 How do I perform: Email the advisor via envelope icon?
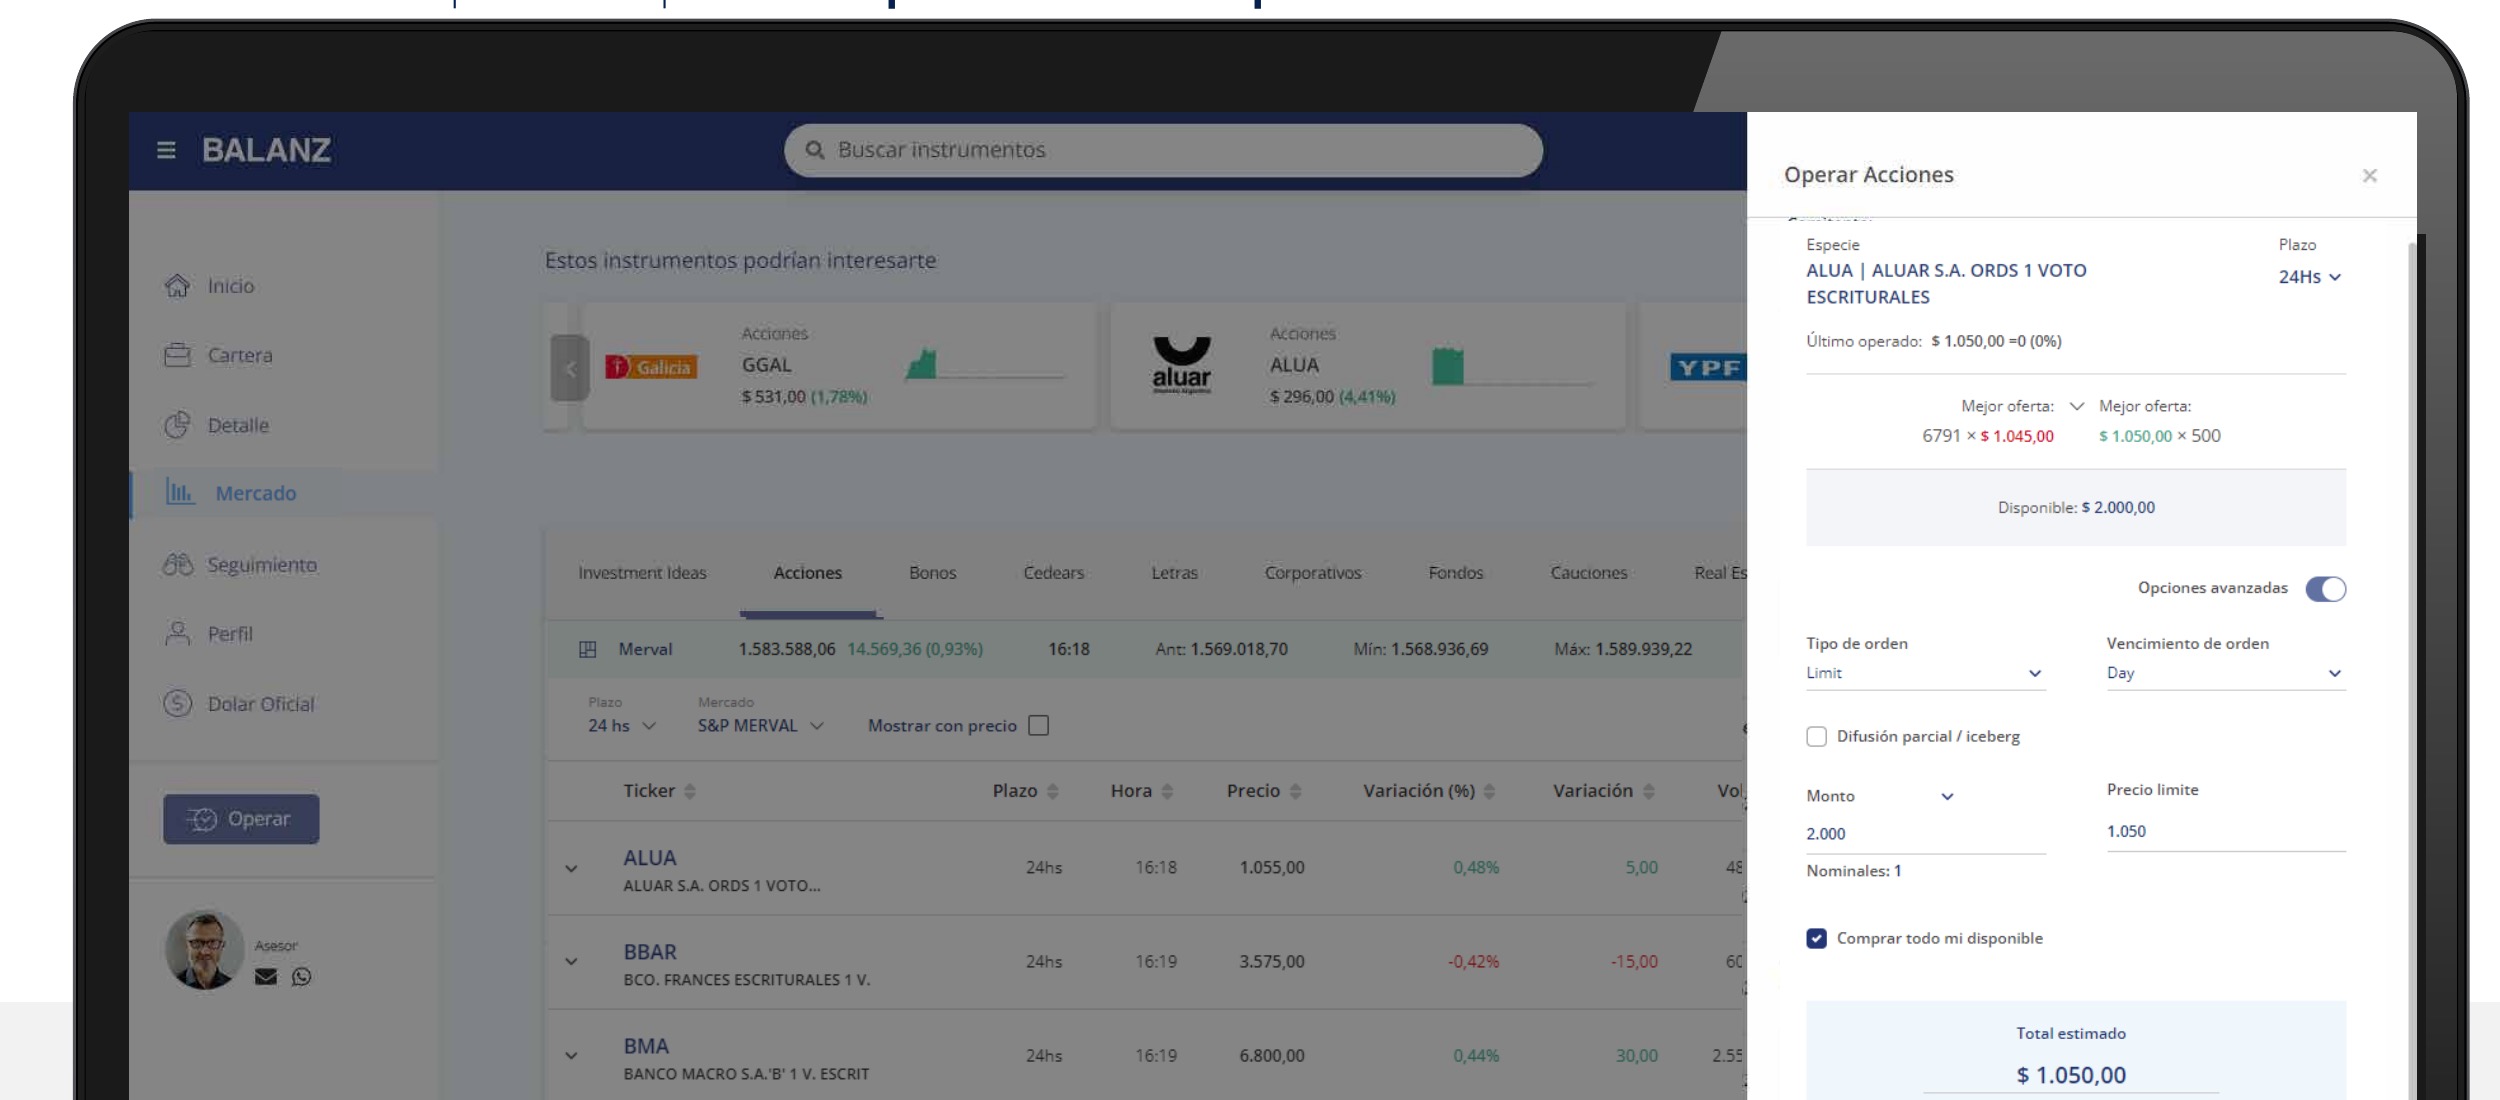tap(266, 977)
